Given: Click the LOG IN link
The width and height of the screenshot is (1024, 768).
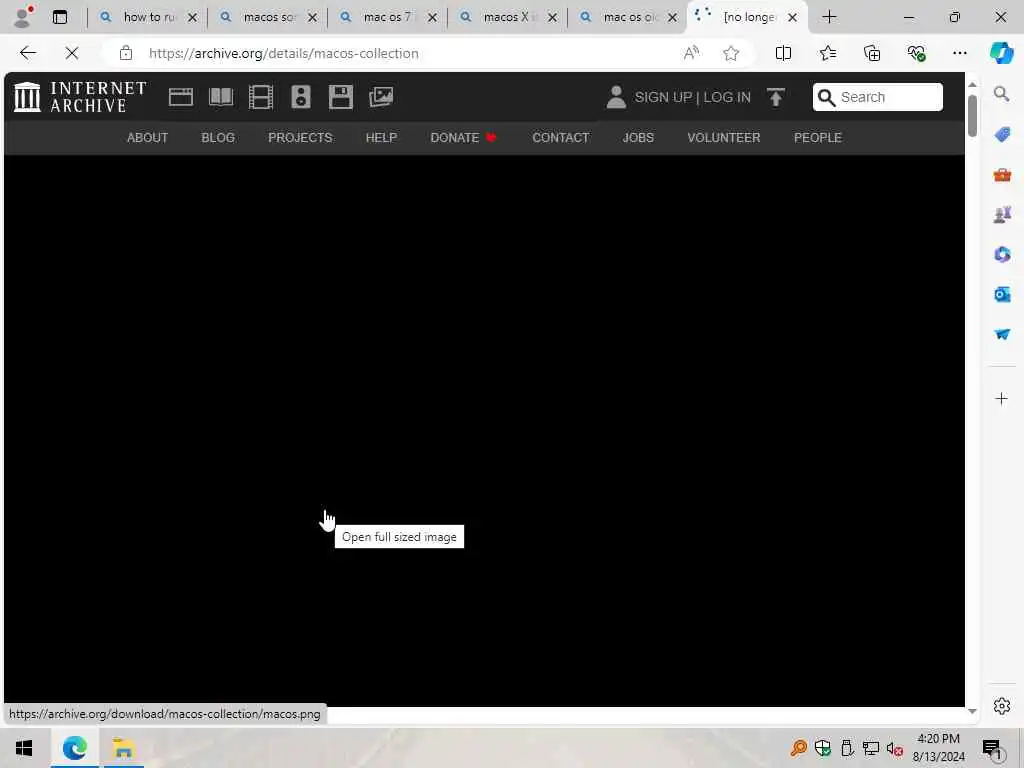Looking at the screenshot, I should [727, 97].
